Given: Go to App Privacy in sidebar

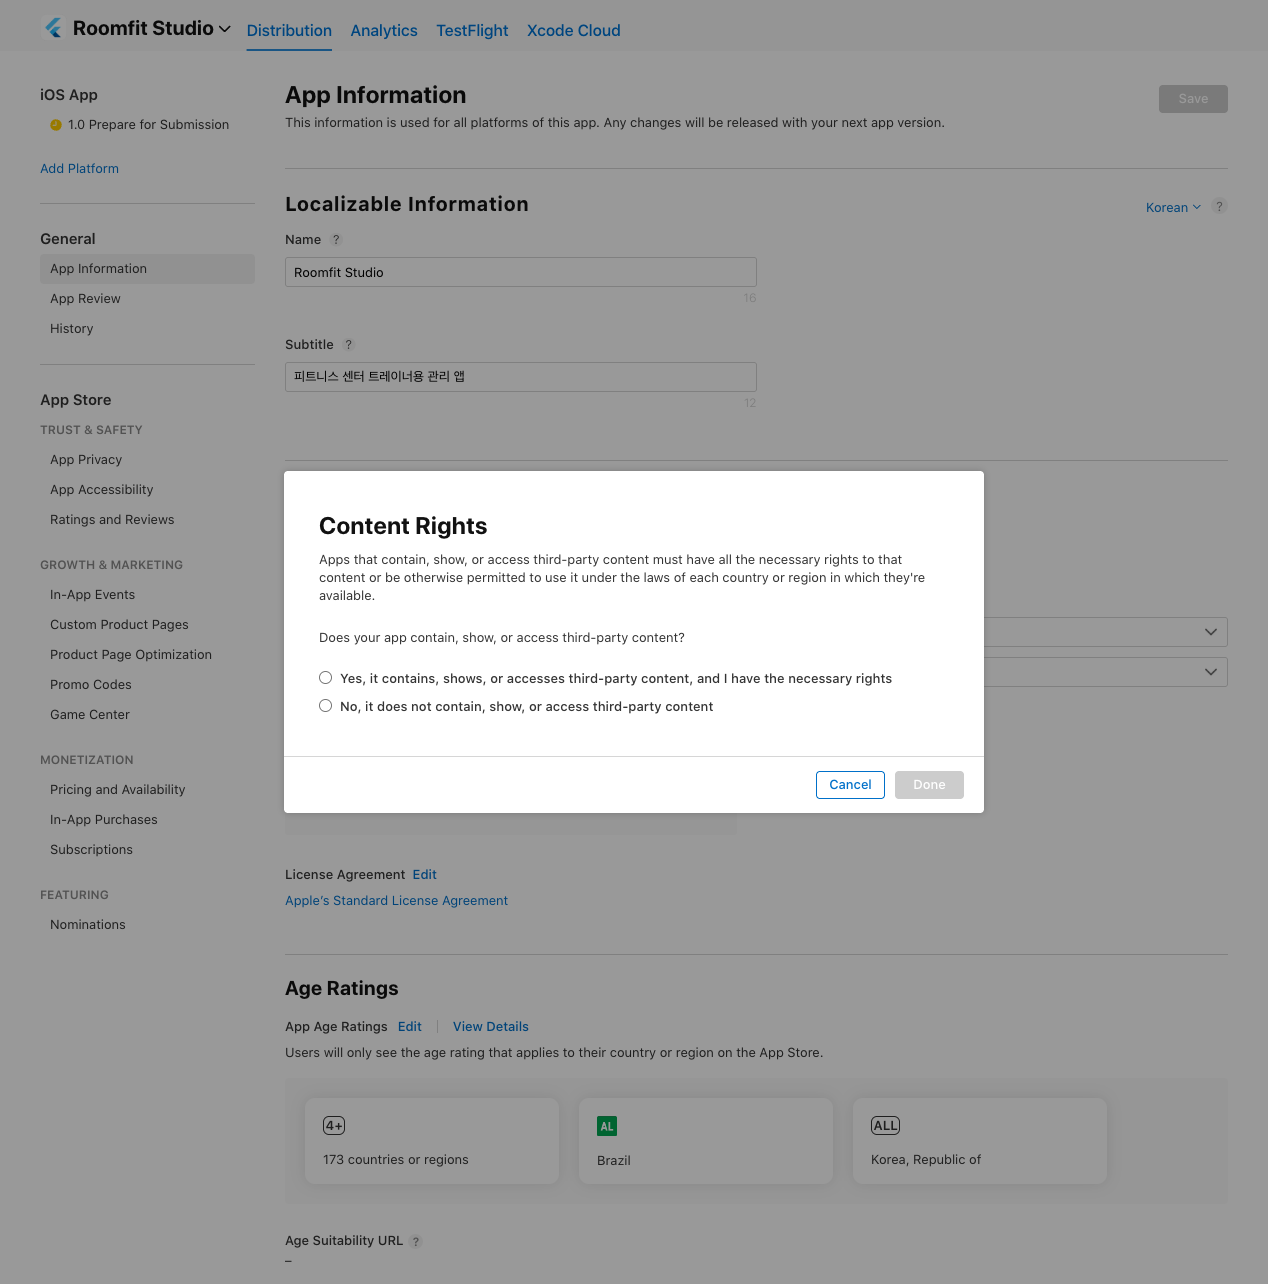Looking at the screenshot, I should (86, 460).
